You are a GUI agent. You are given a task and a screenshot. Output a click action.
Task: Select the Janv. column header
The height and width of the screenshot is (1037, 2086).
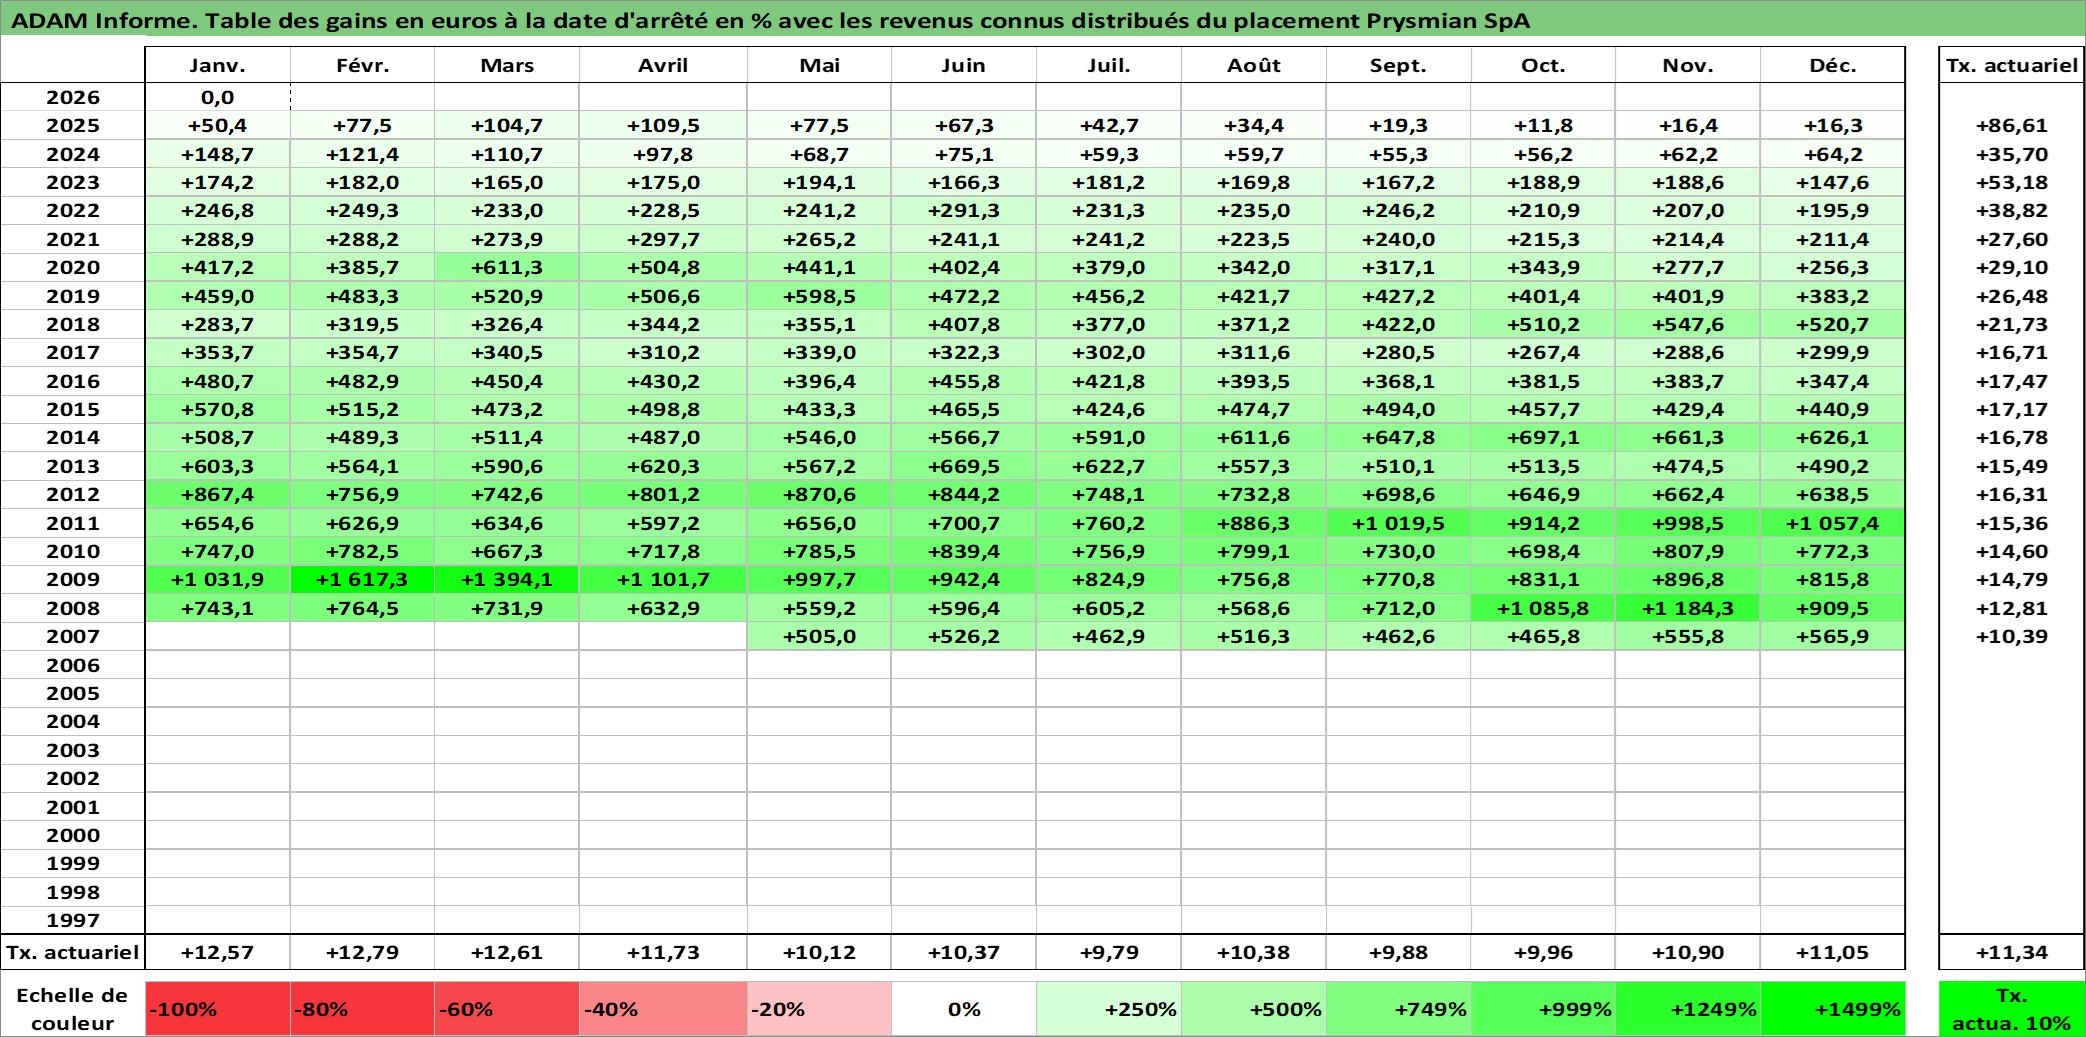coord(218,65)
